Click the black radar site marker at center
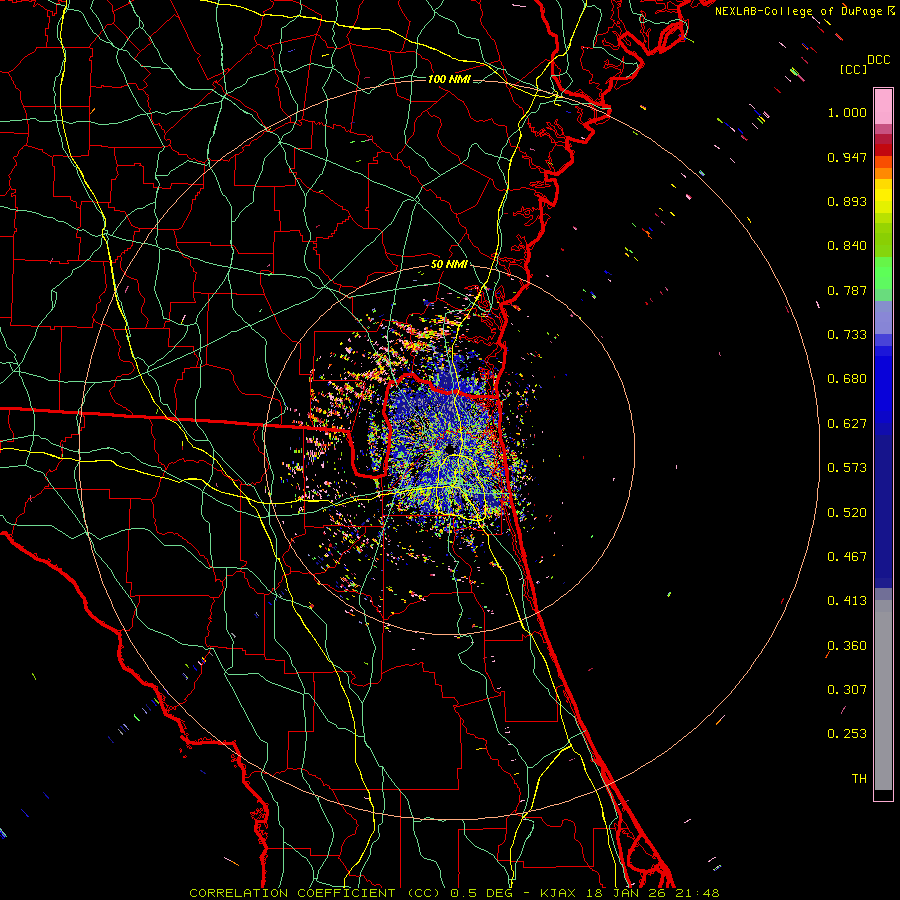 click(x=449, y=448)
